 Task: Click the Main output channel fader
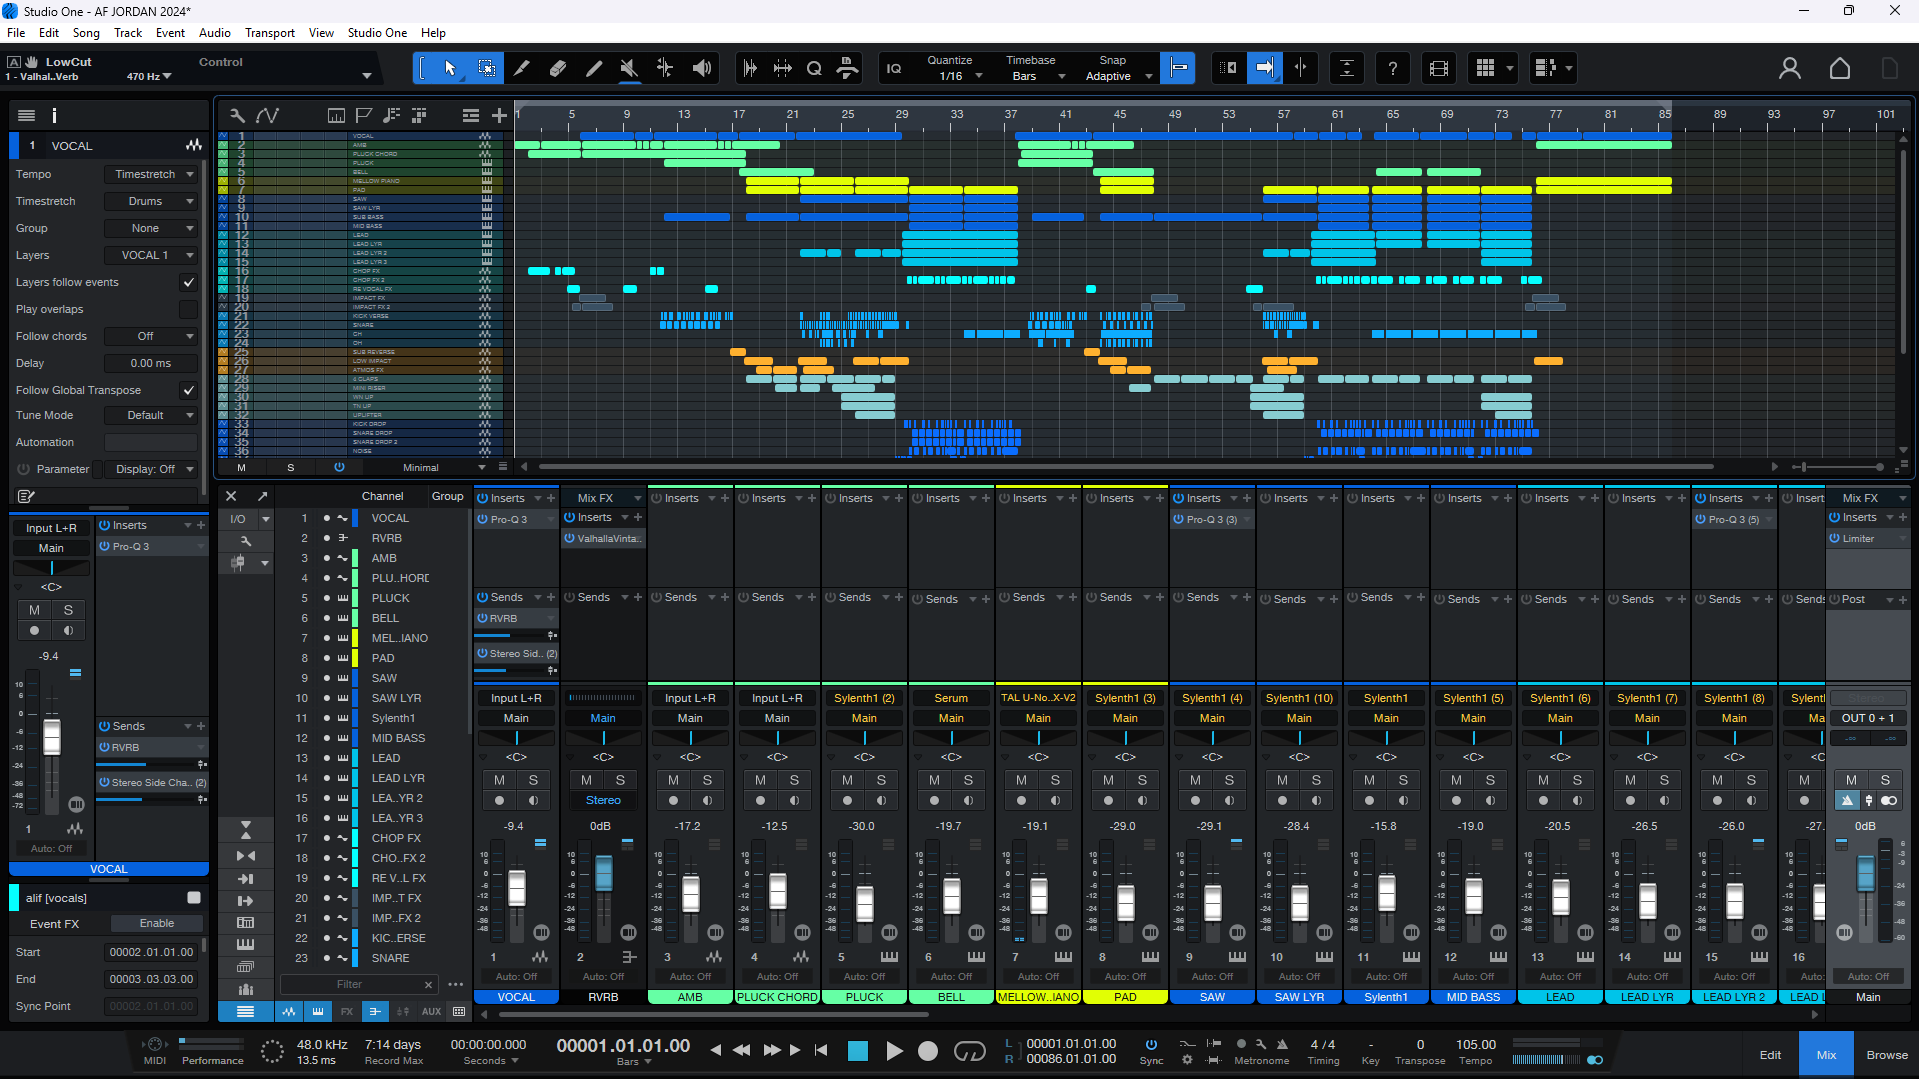(x=1865, y=874)
